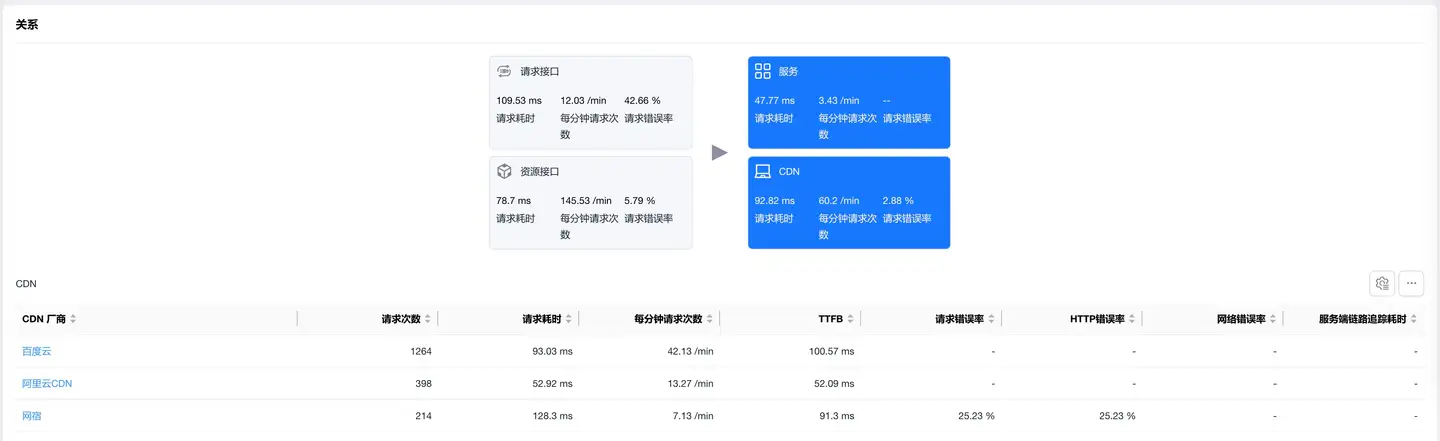
Task: Sort by HTTP错误率 column
Action: click(x=1132, y=319)
